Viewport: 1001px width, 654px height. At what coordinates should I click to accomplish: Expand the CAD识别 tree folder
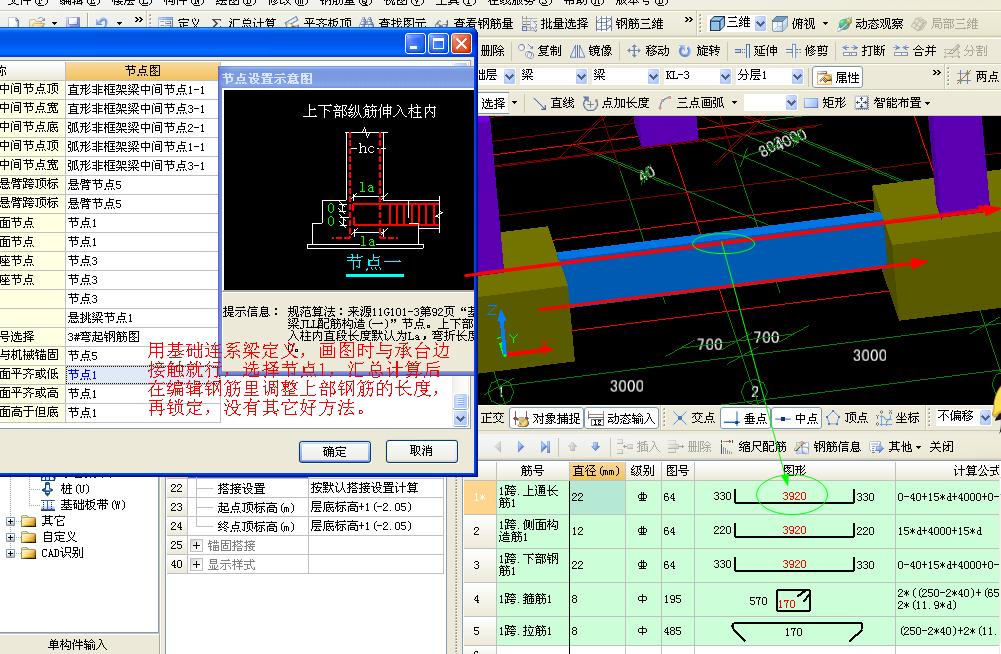click(x=10, y=553)
